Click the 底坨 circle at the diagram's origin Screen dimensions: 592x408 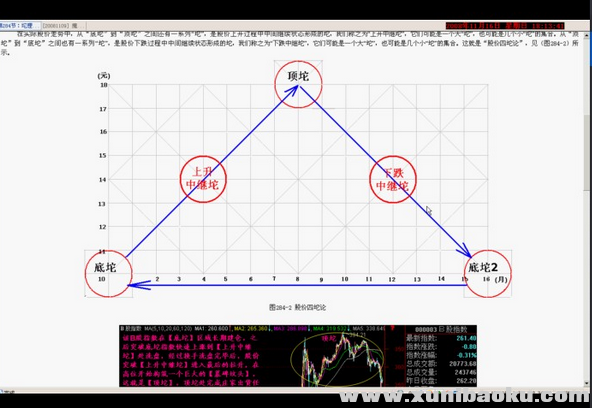[109, 274]
